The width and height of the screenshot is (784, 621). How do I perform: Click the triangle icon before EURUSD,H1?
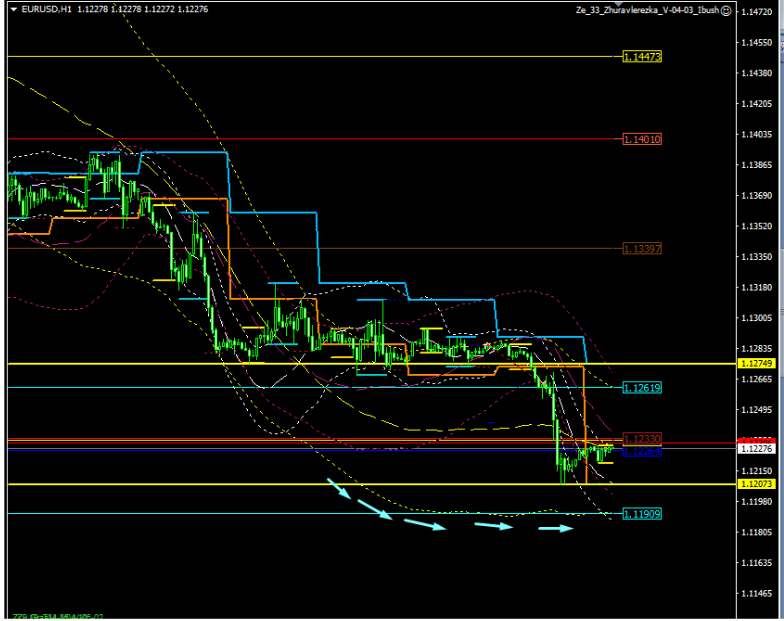[11, 9]
